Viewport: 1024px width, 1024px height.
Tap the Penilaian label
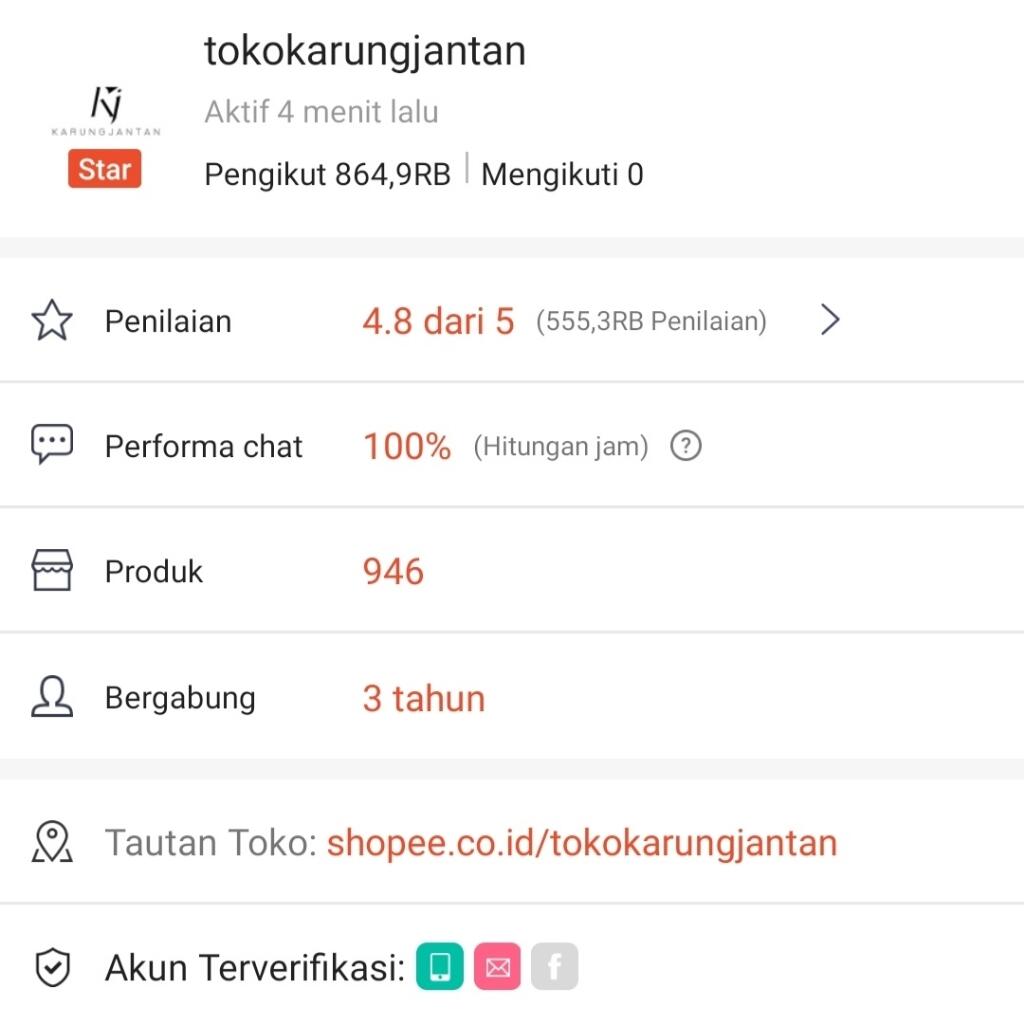tap(168, 321)
